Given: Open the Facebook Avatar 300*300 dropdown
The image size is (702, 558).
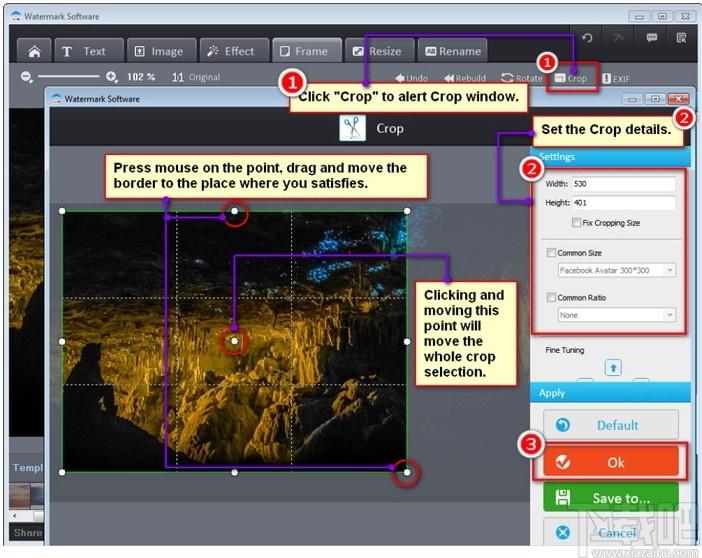Looking at the screenshot, I should 616,270.
